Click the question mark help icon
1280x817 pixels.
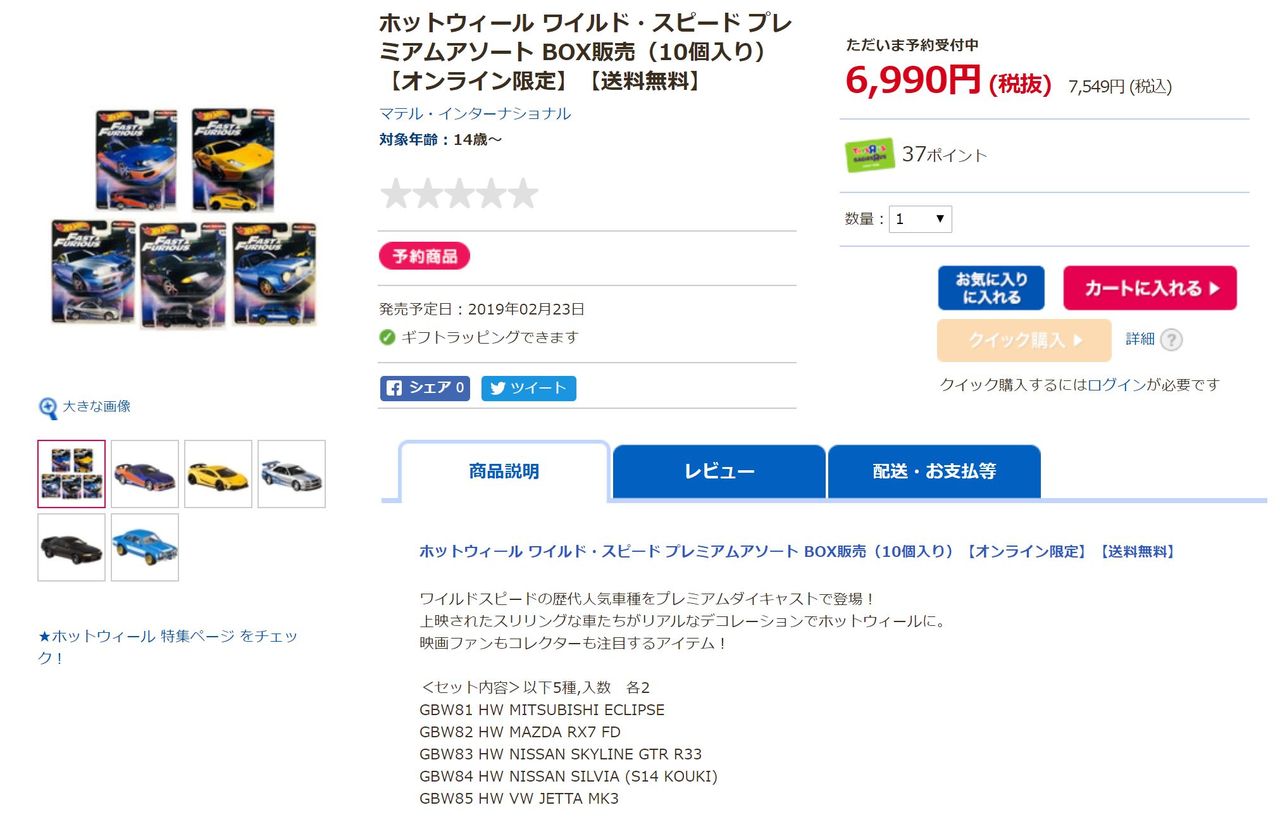pos(1171,340)
